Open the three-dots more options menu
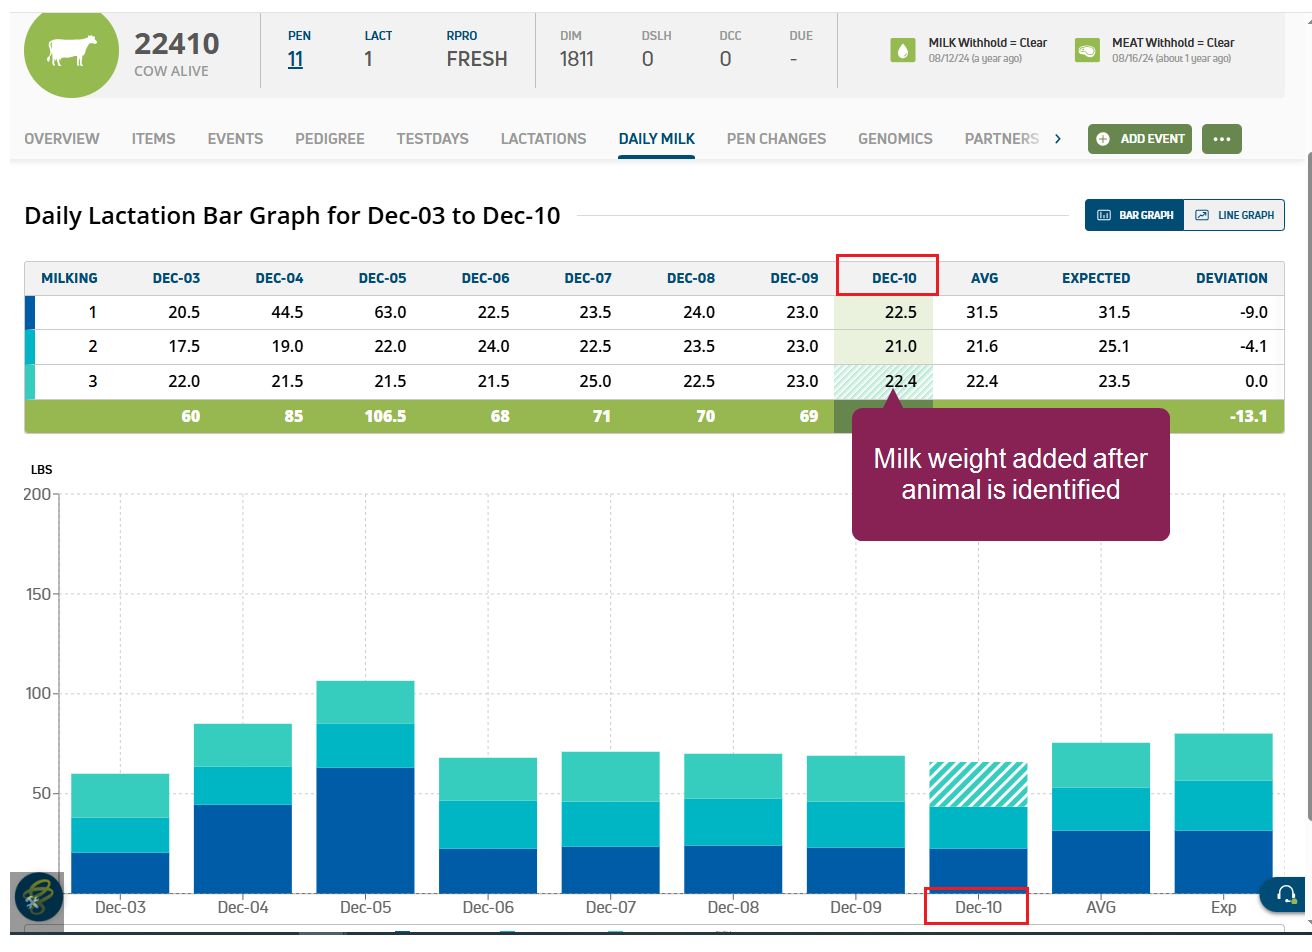1312x952 pixels. (x=1221, y=139)
